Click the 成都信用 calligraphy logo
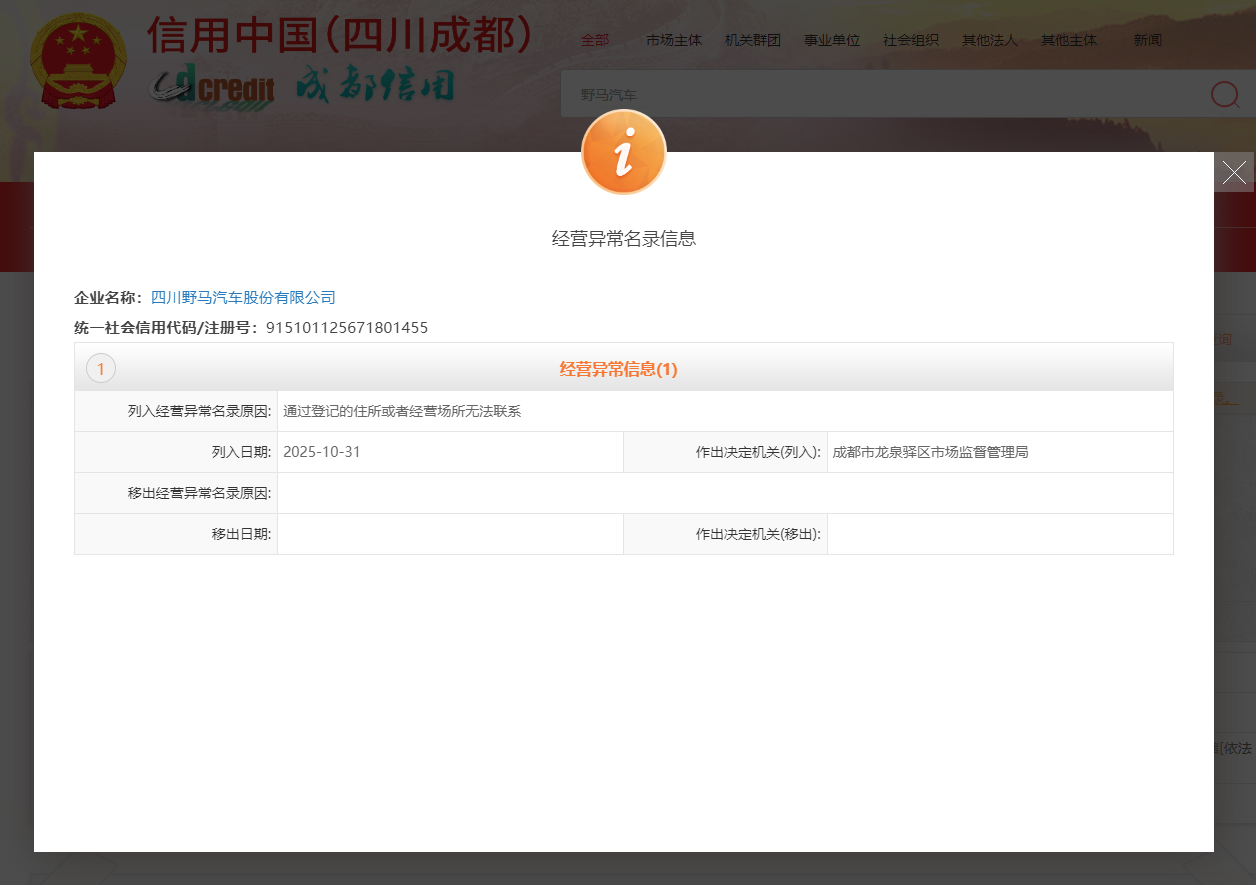Screen dimensions: 1256x885 375,87
